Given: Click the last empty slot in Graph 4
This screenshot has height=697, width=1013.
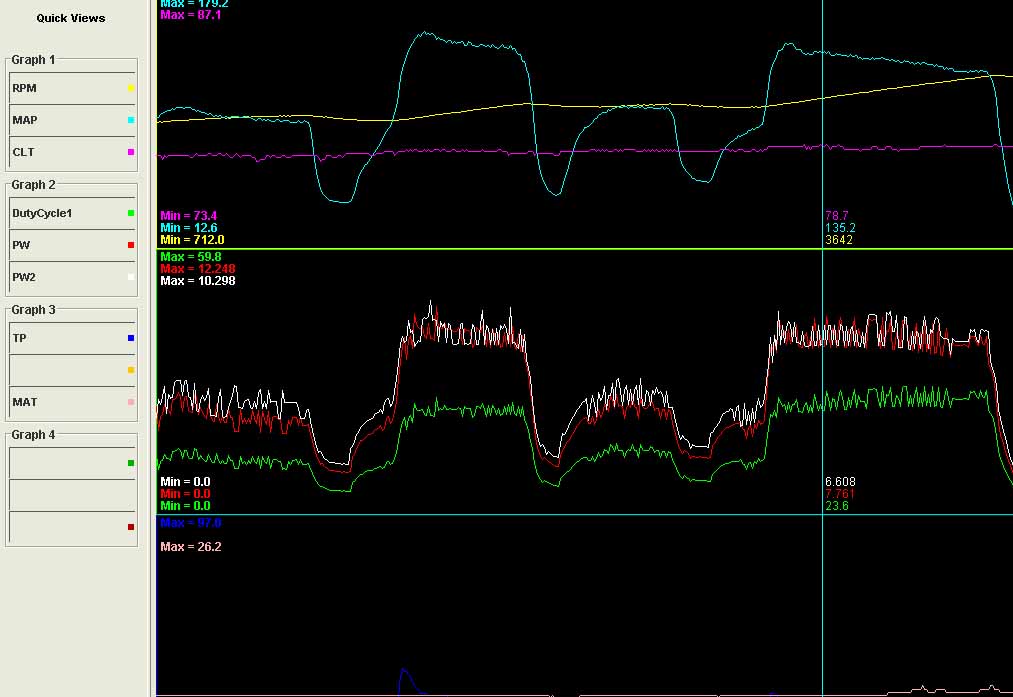Looking at the screenshot, I should [66, 527].
